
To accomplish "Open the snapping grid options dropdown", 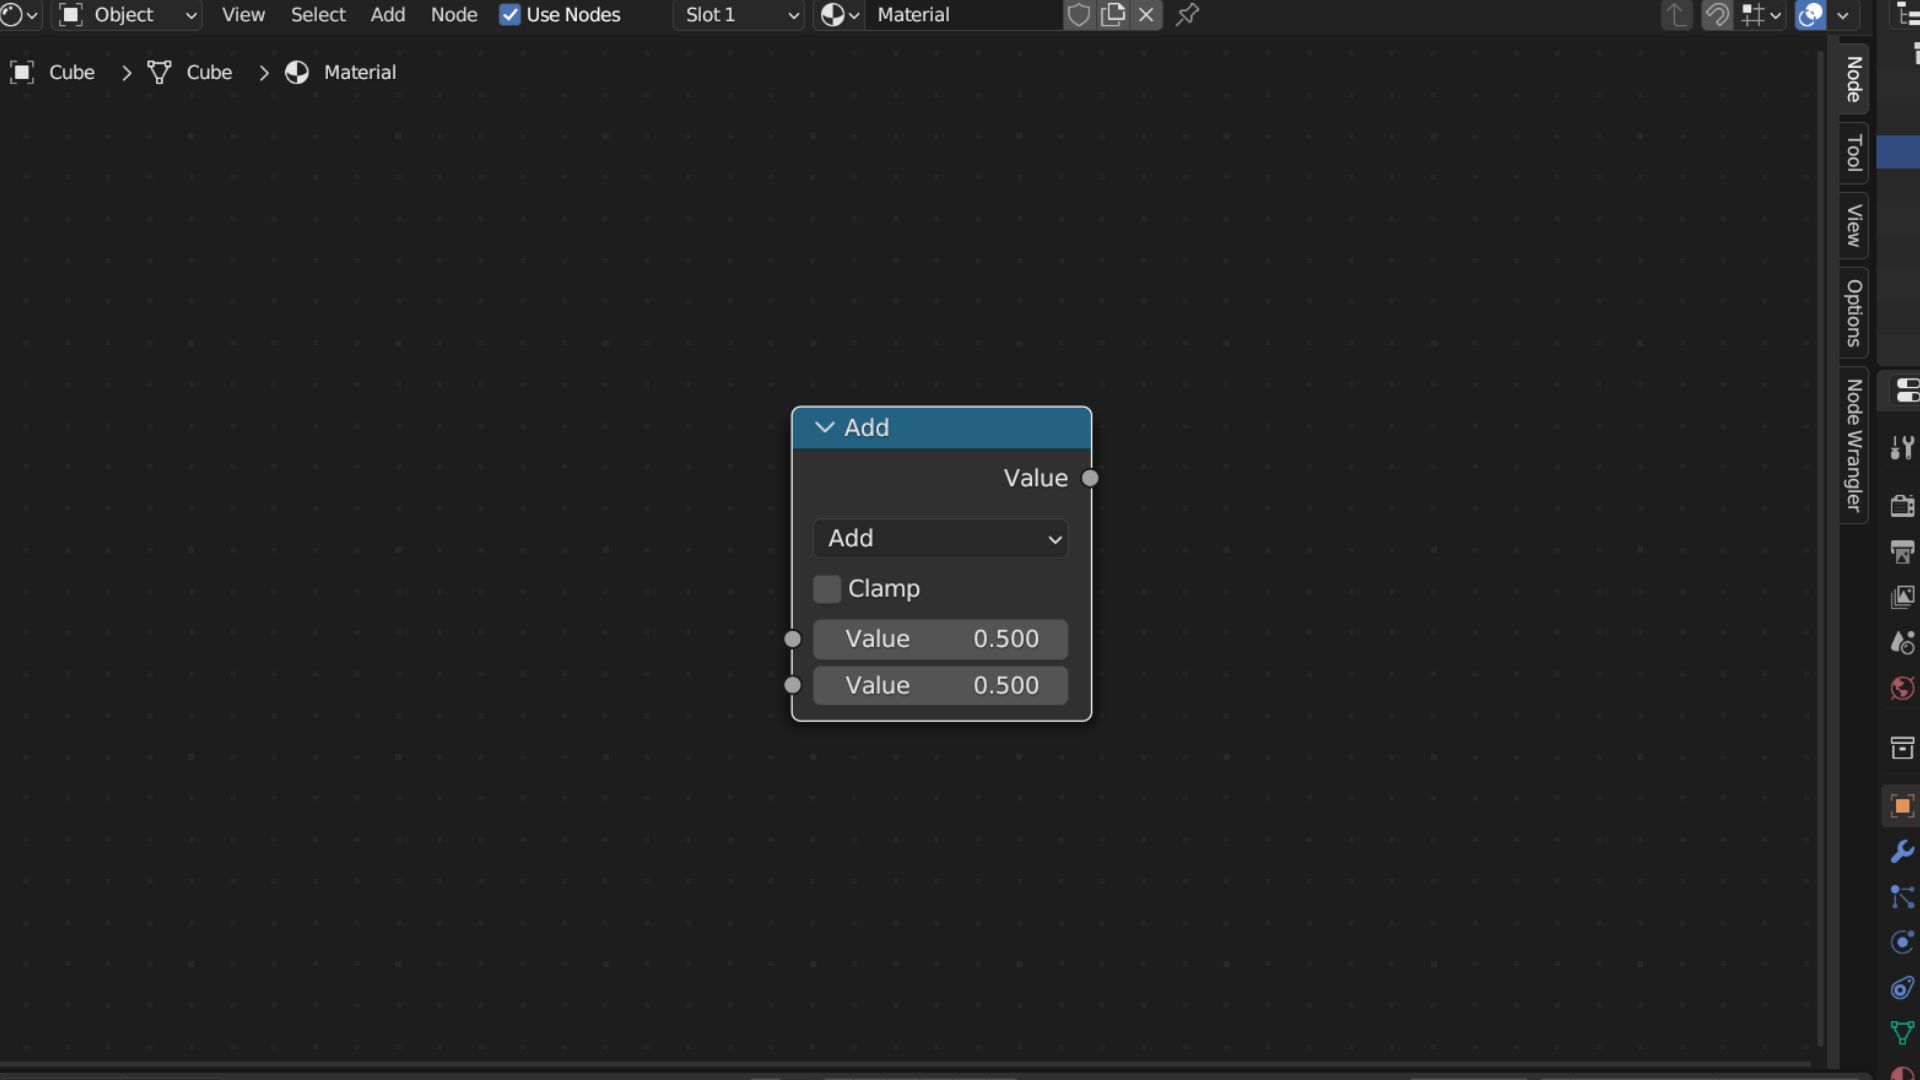I will tap(1761, 15).
